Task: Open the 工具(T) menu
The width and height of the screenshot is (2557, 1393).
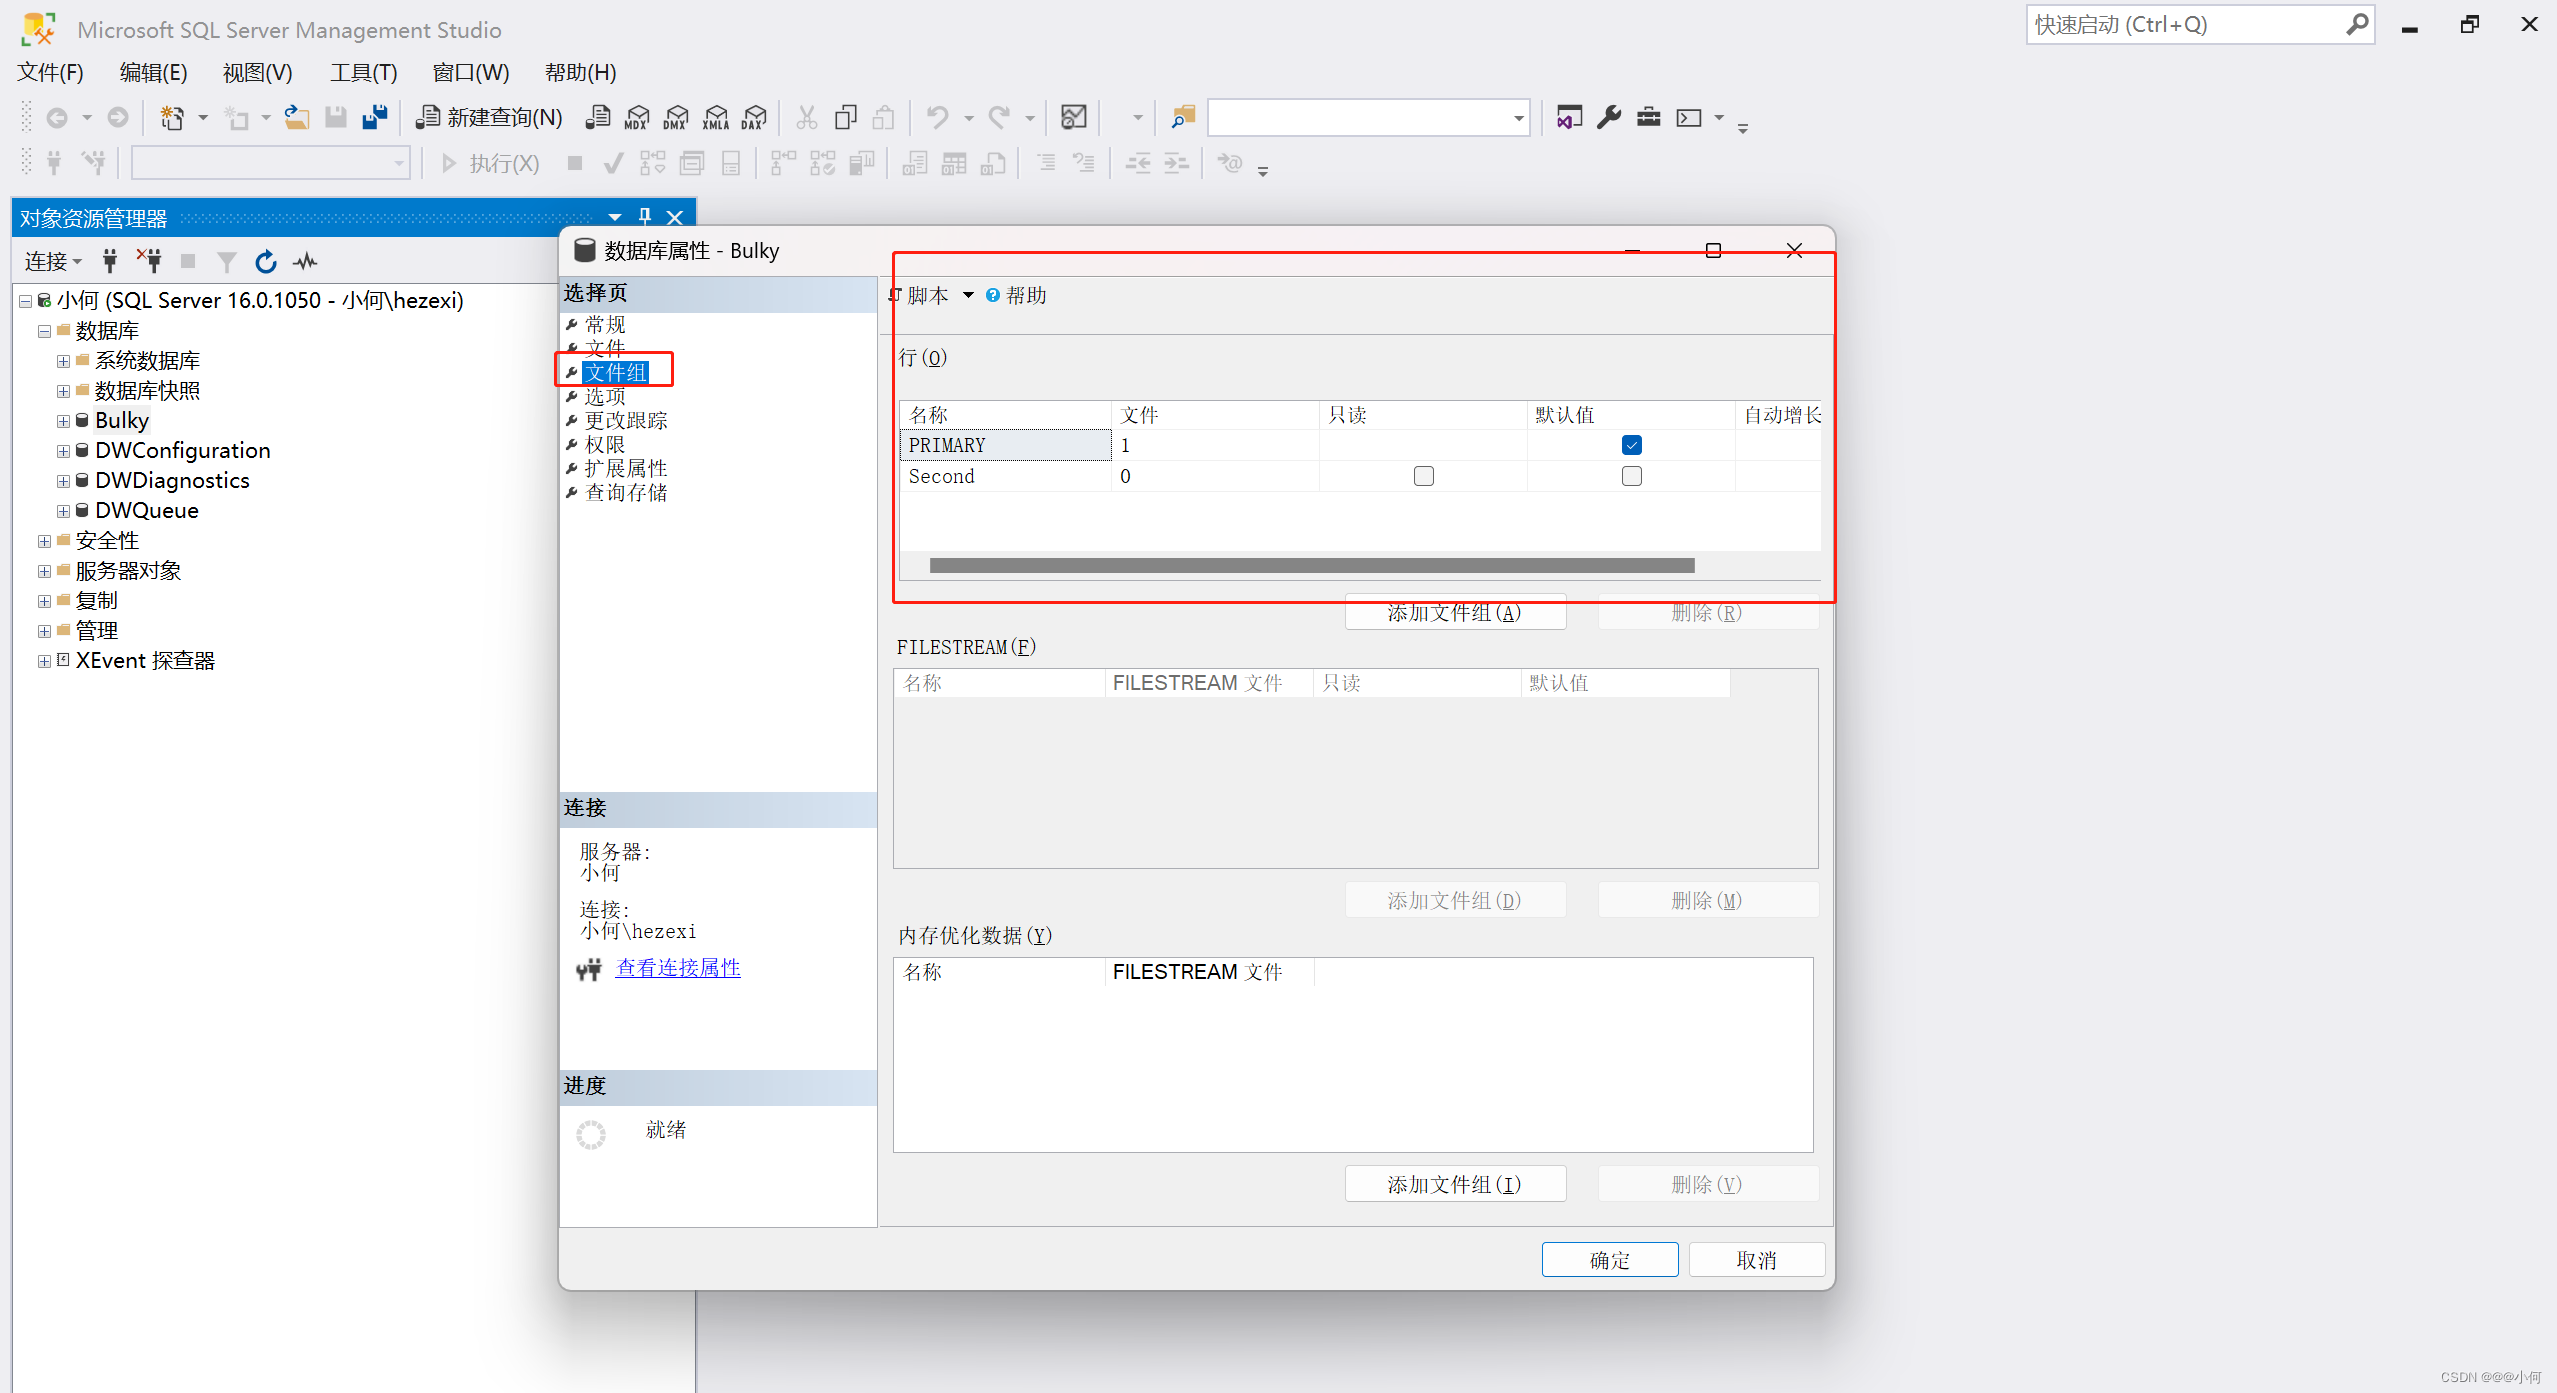Action: tap(363, 72)
